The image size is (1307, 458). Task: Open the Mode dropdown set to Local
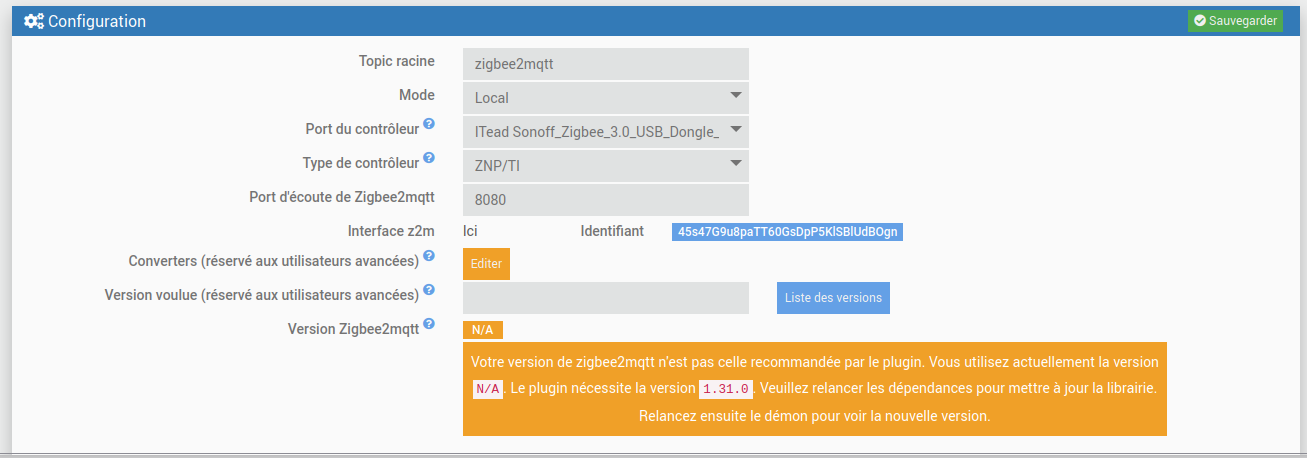tap(606, 98)
